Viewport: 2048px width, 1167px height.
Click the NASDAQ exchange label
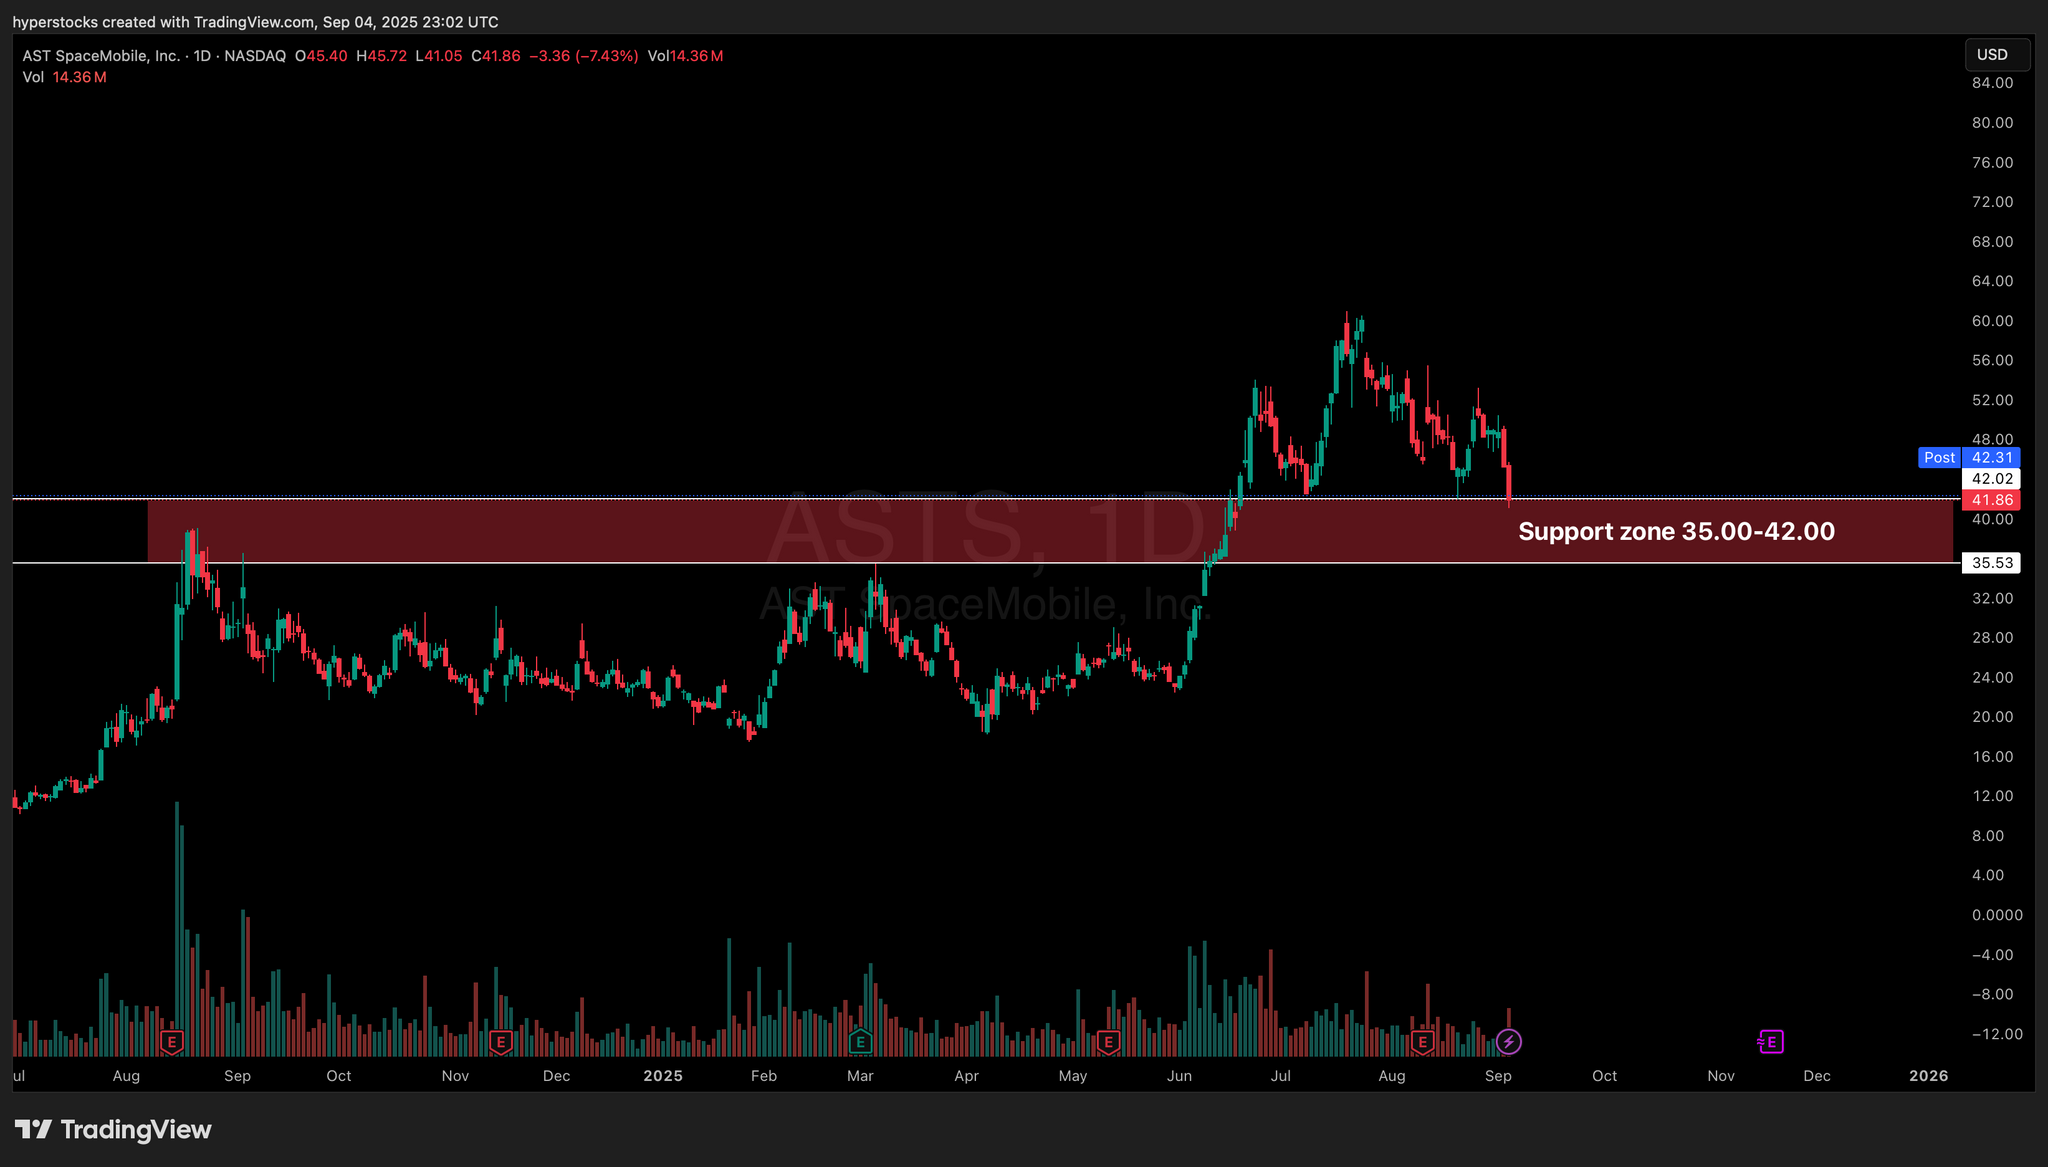tap(255, 56)
